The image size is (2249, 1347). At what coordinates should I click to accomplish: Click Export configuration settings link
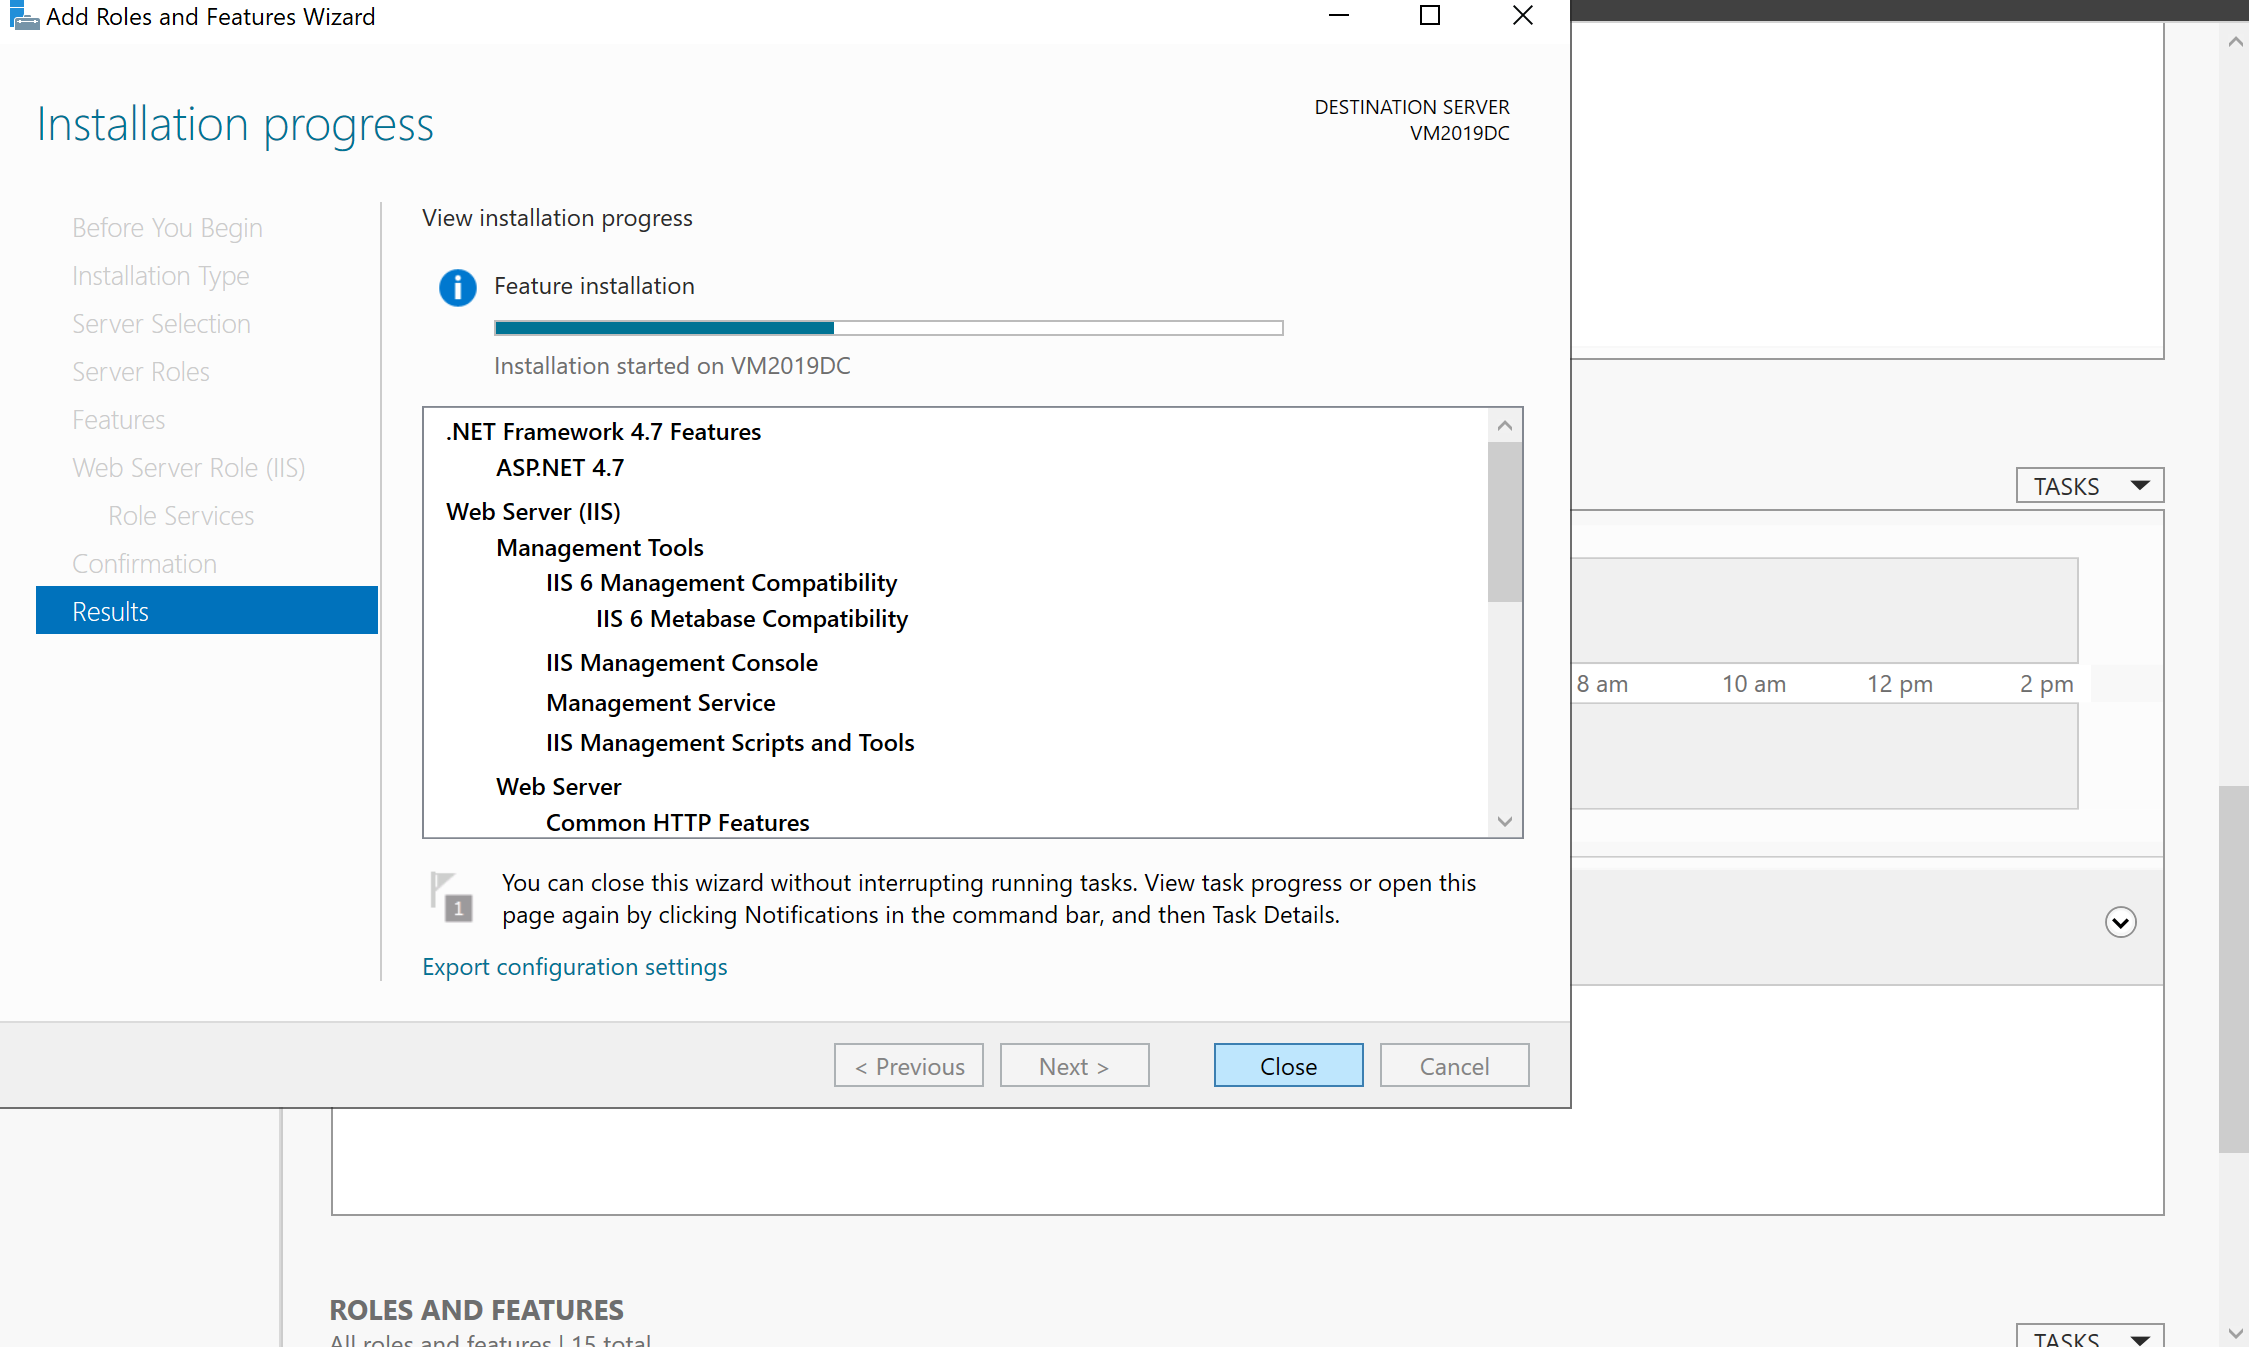click(x=574, y=967)
